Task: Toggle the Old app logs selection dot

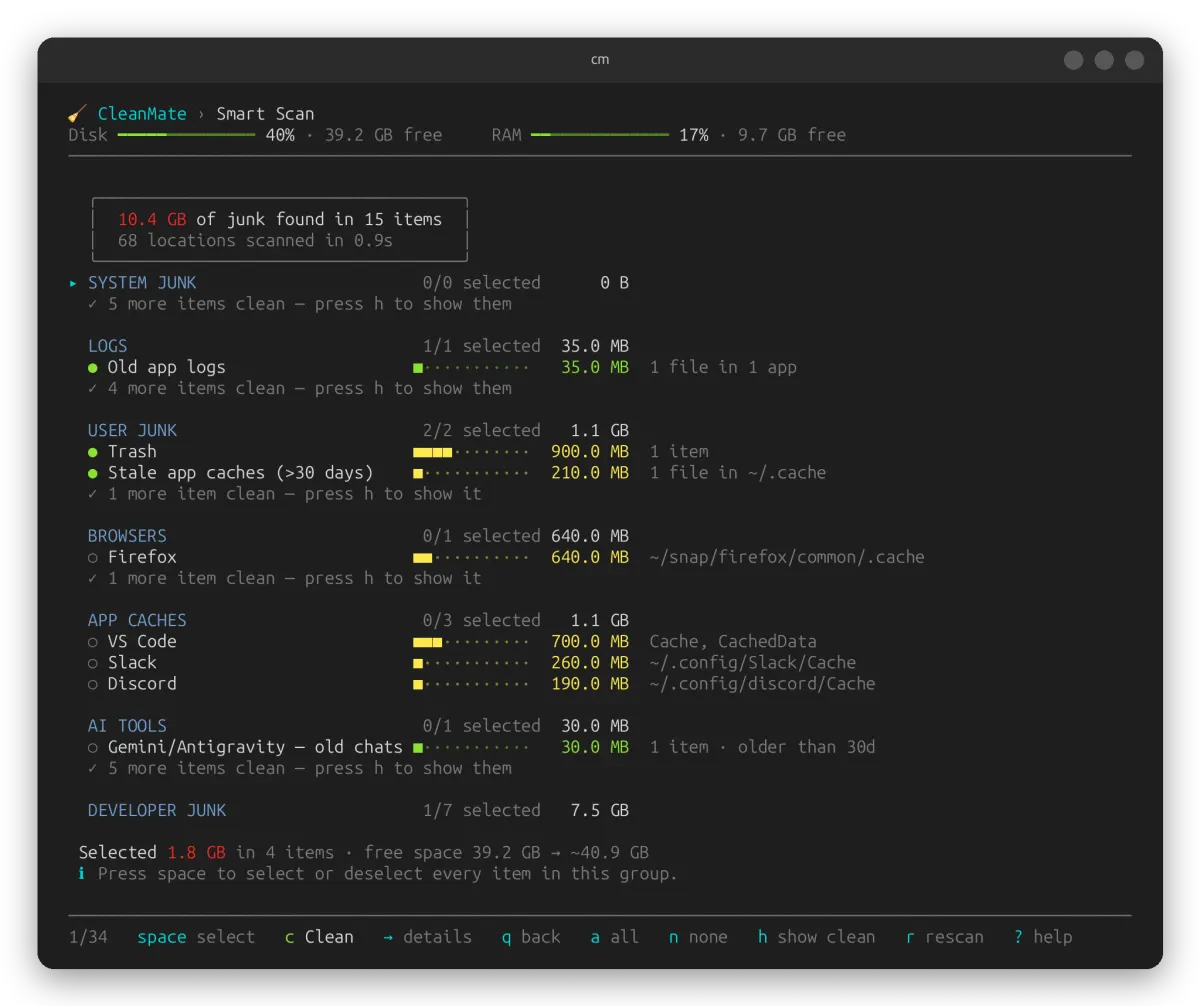Action: click(92, 367)
